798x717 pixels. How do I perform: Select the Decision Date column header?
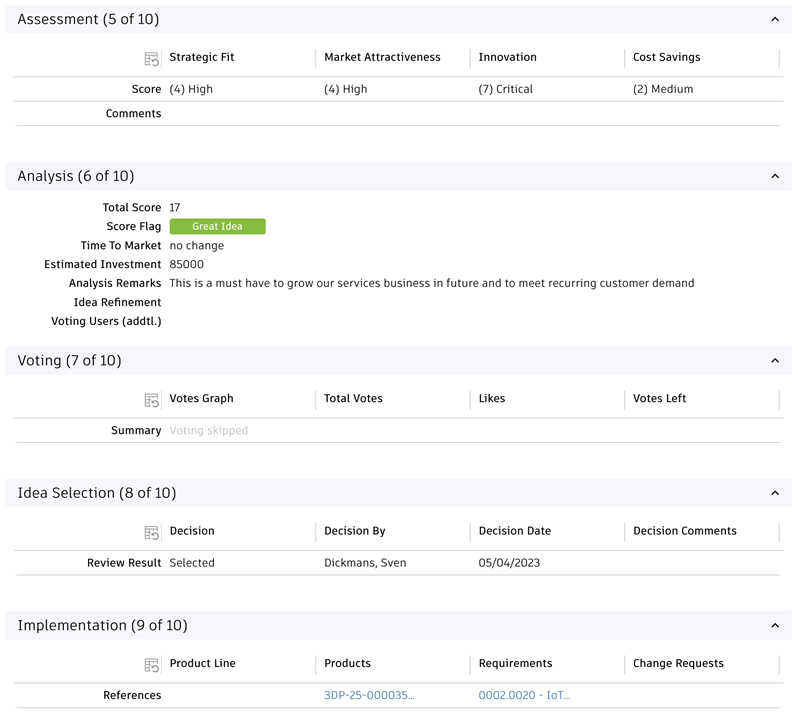point(514,531)
